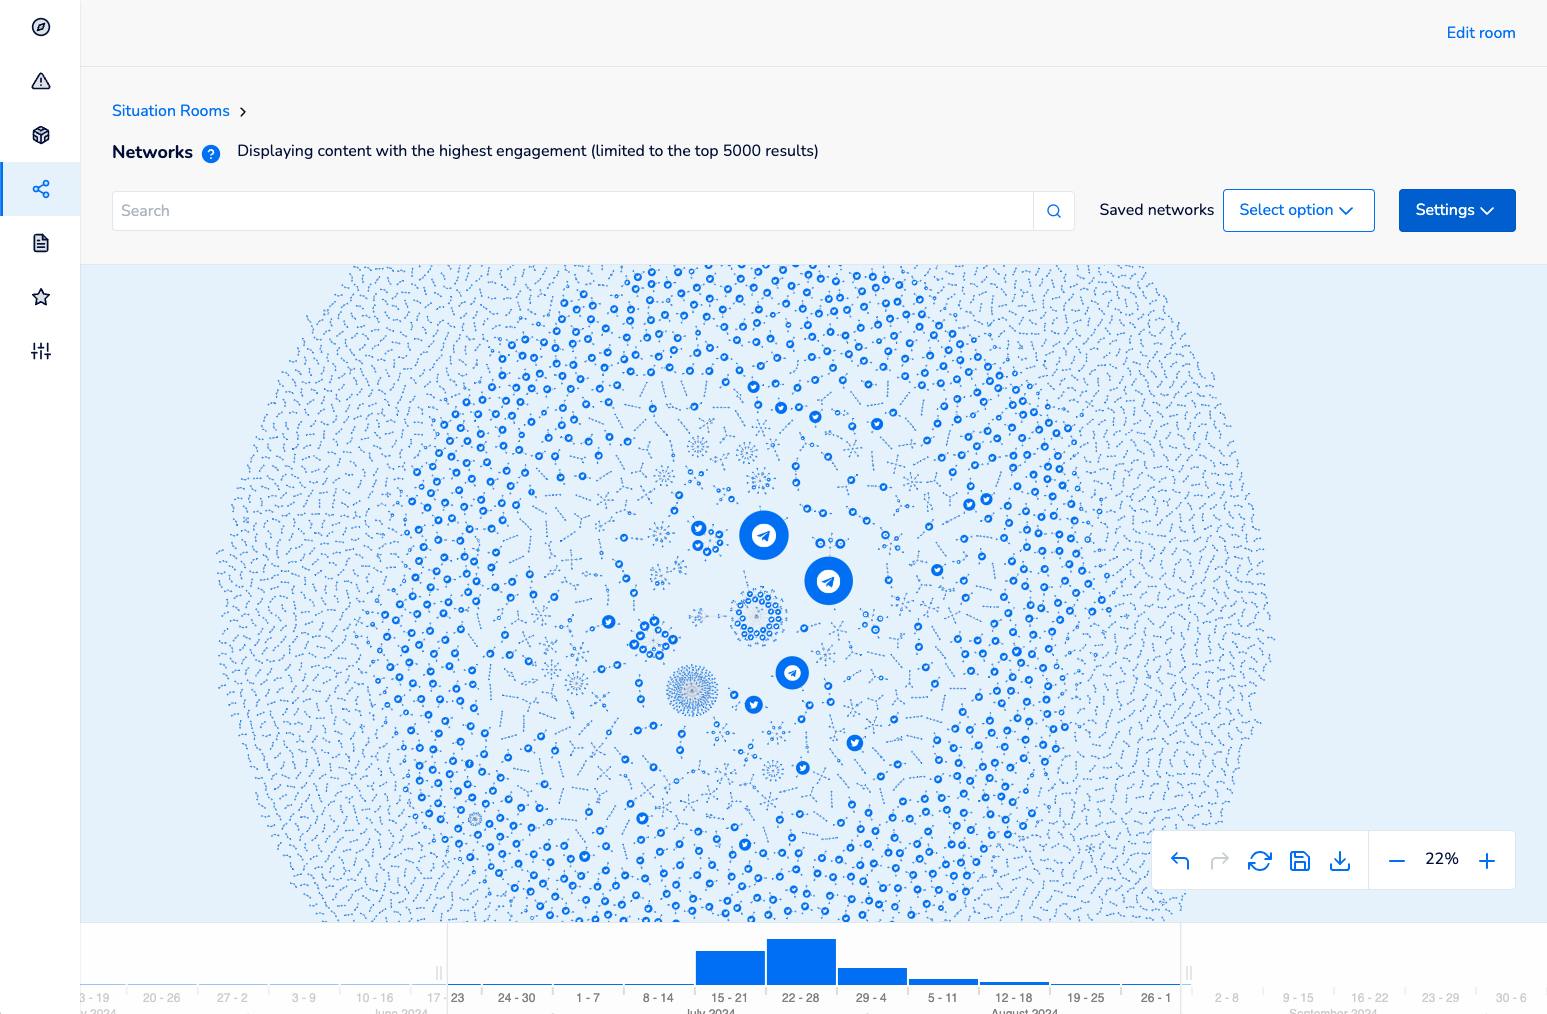This screenshot has width=1547, height=1014.
Task: Click the Edit room link
Action: click(x=1481, y=32)
